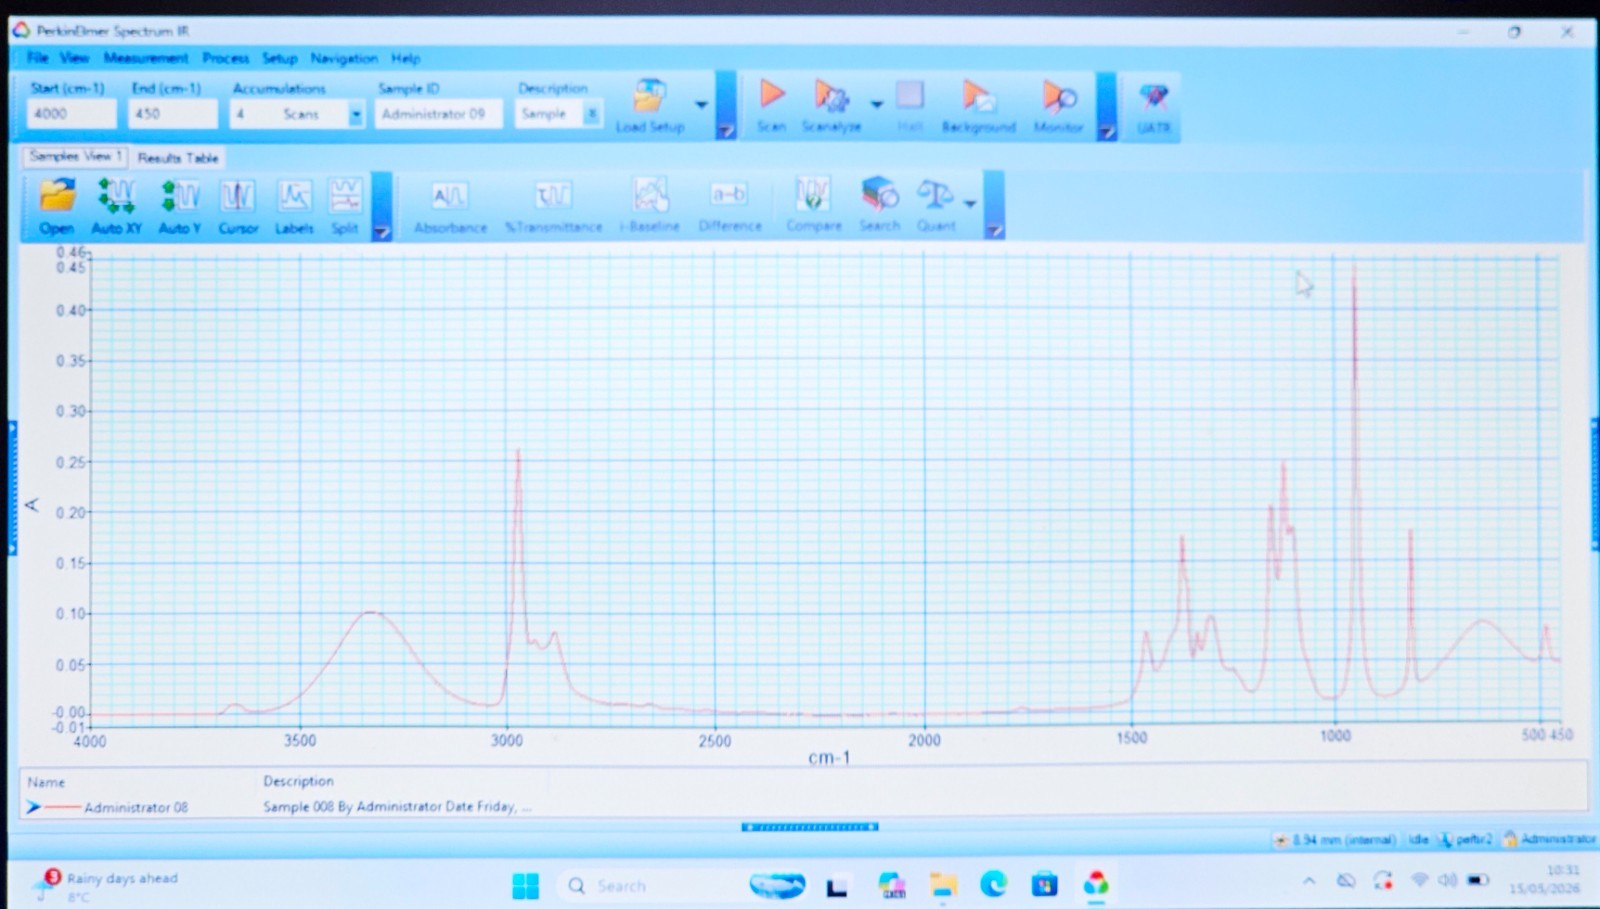Switch display to %Transmittance

point(553,206)
